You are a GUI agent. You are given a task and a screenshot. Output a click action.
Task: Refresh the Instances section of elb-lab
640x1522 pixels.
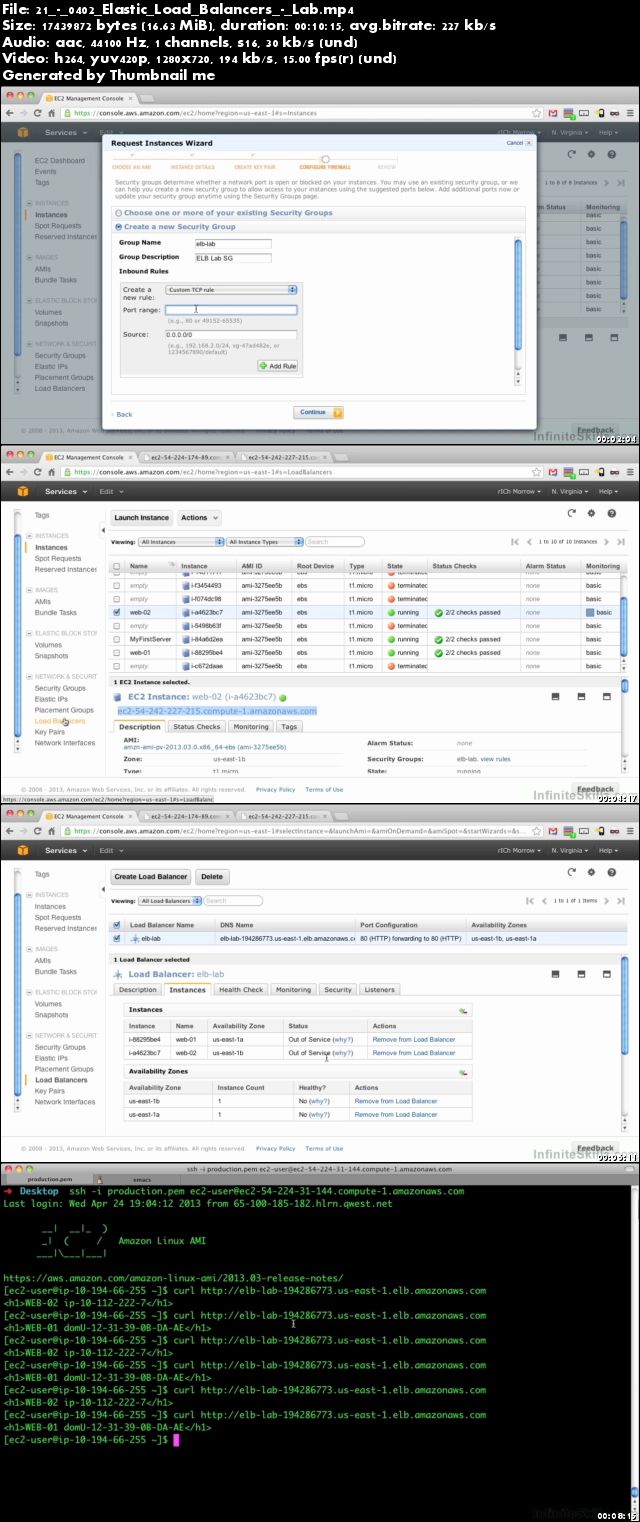(462, 1011)
